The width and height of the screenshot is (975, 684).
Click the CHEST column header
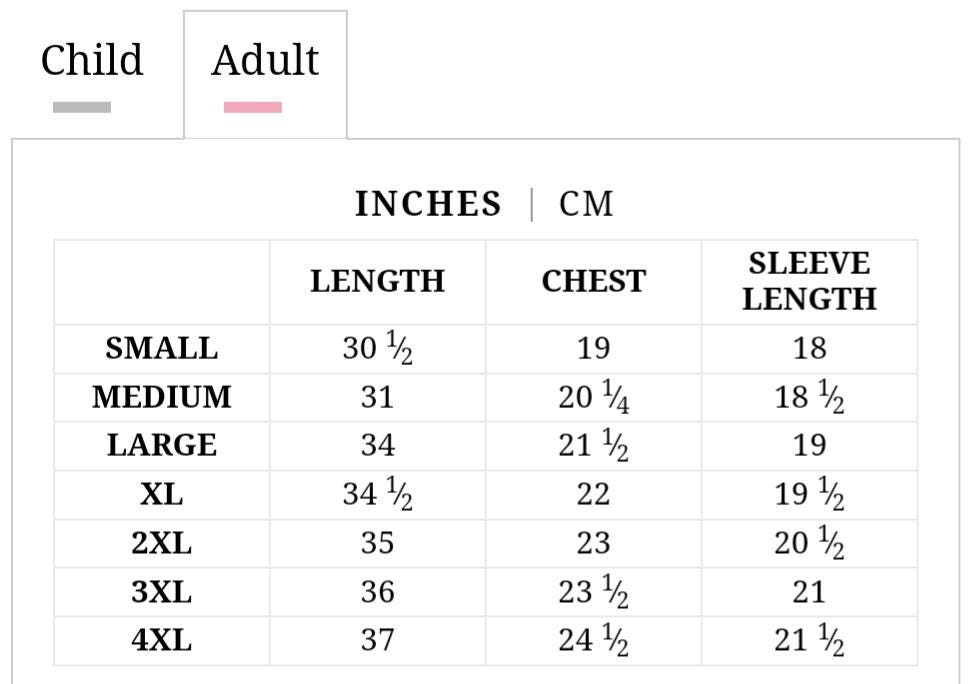[594, 281]
